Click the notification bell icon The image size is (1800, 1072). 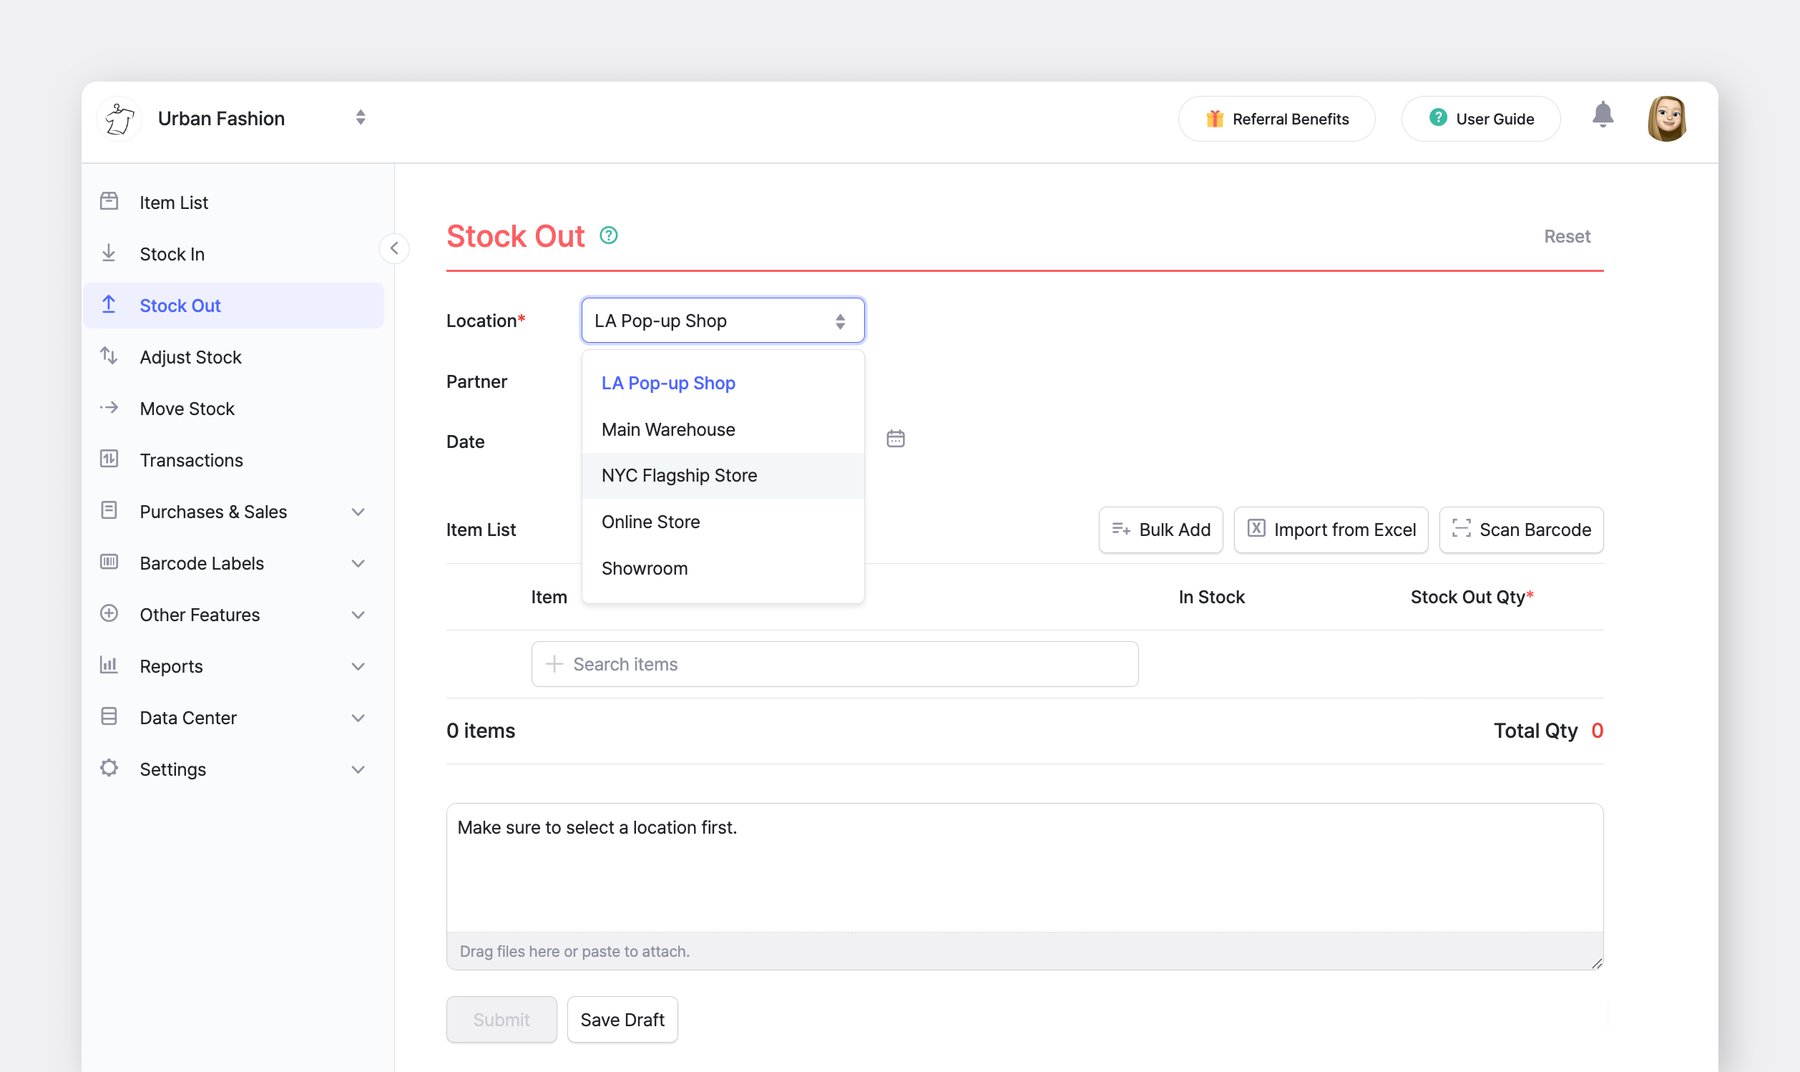point(1602,116)
